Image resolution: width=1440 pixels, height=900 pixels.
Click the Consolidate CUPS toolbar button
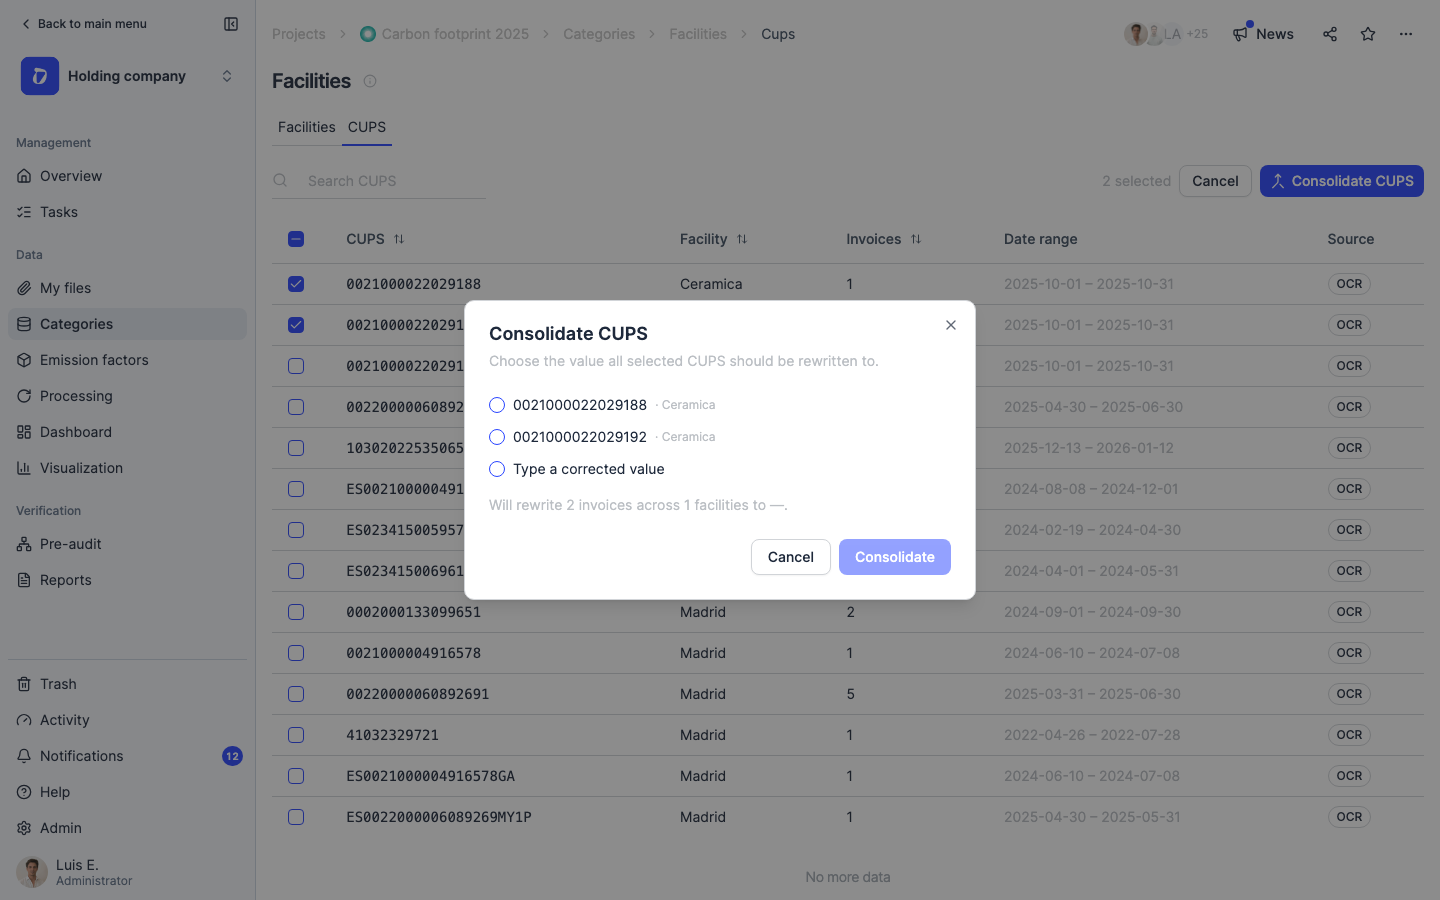click(x=1342, y=181)
